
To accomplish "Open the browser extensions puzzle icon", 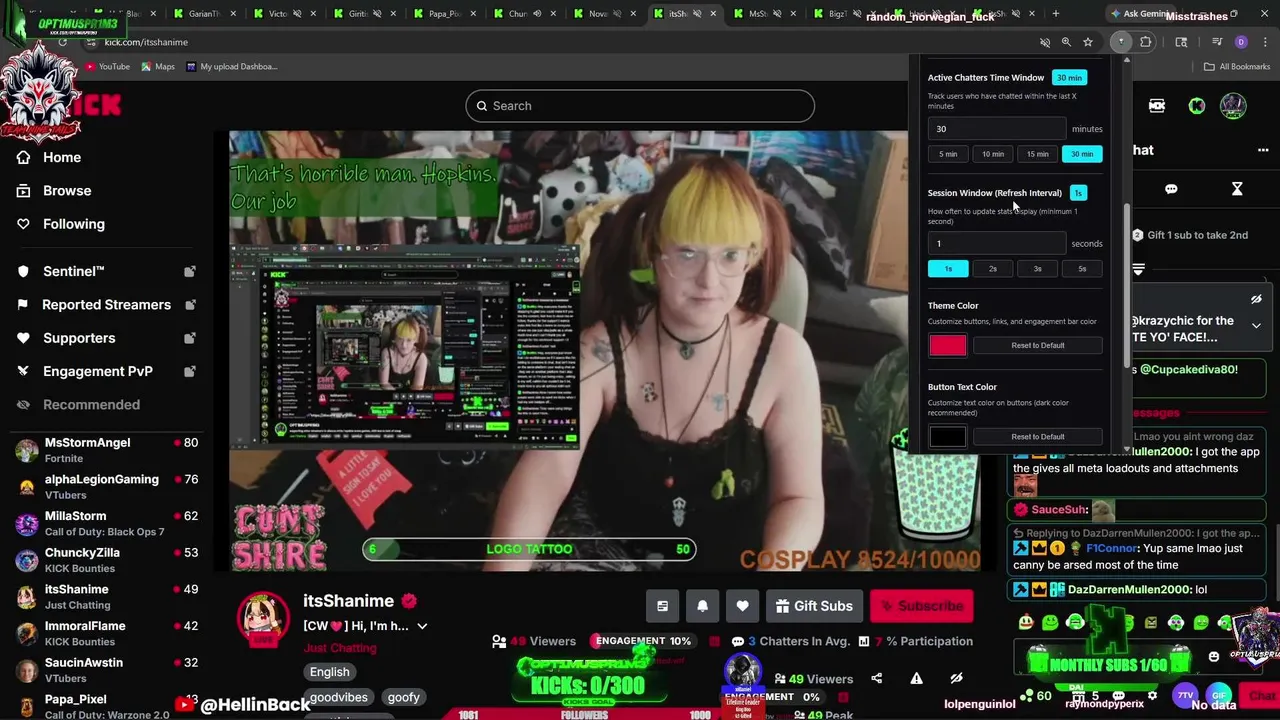I will 1146,42.
